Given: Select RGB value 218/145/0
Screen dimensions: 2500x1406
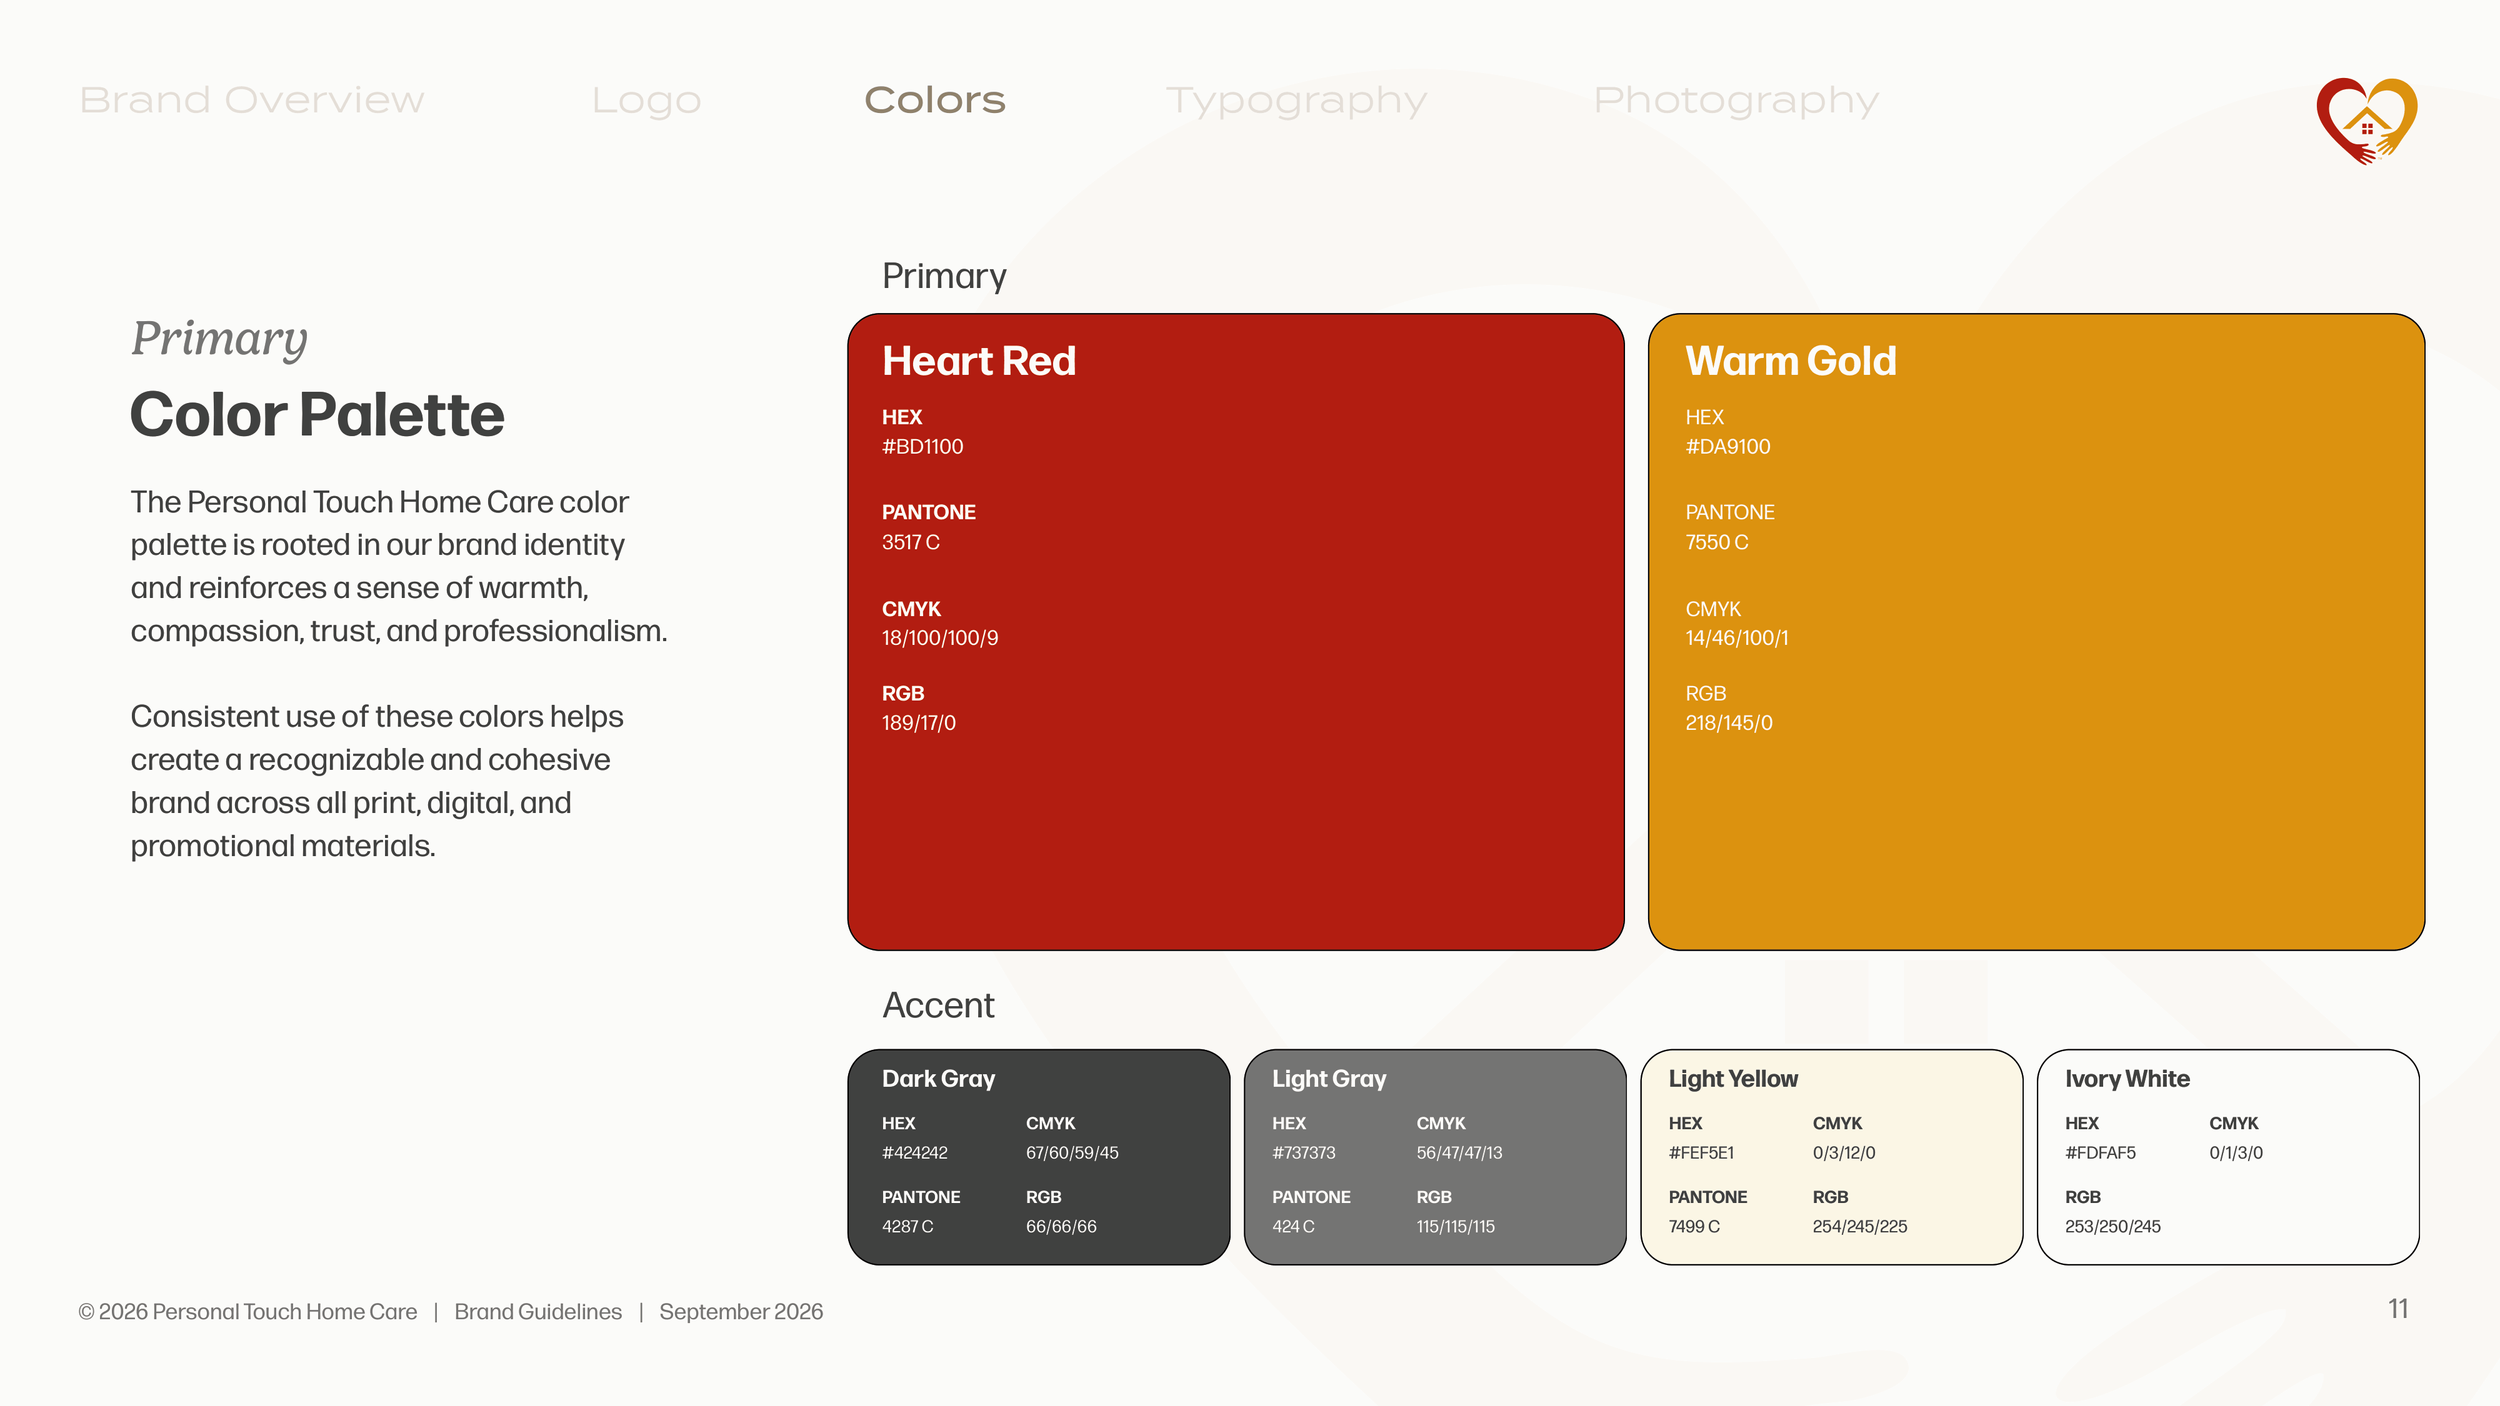Looking at the screenshot, I should [x=1728, y=723].
